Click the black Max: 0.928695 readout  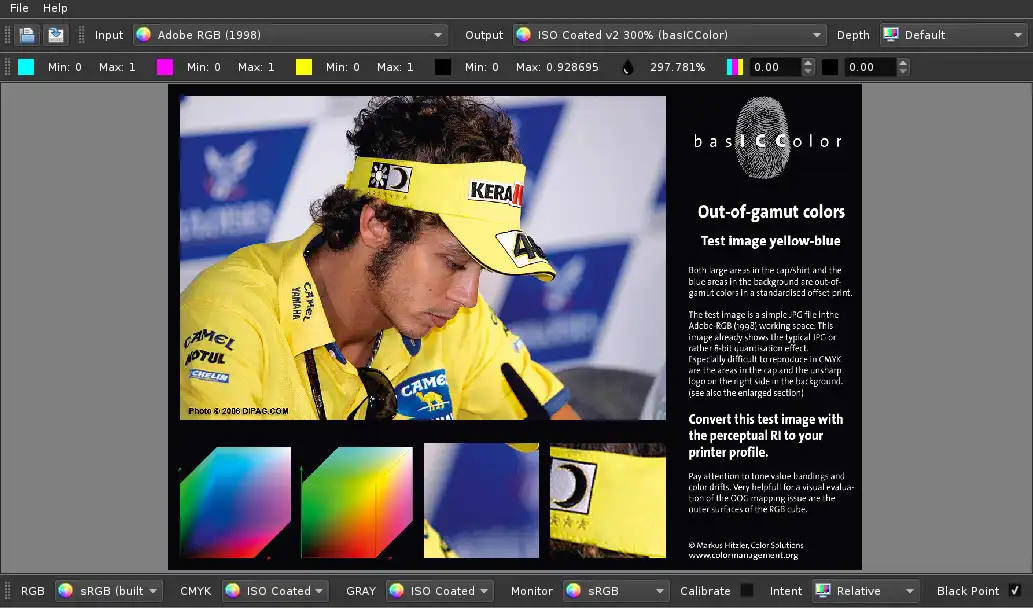pos(557,67)
